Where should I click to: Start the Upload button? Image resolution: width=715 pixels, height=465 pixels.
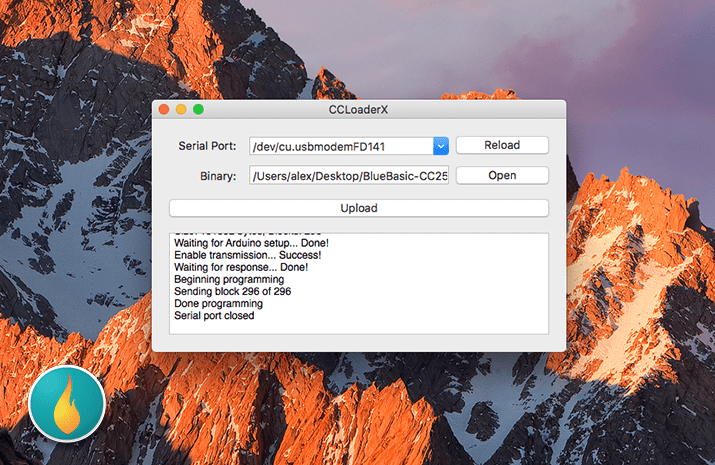[359, 208]
